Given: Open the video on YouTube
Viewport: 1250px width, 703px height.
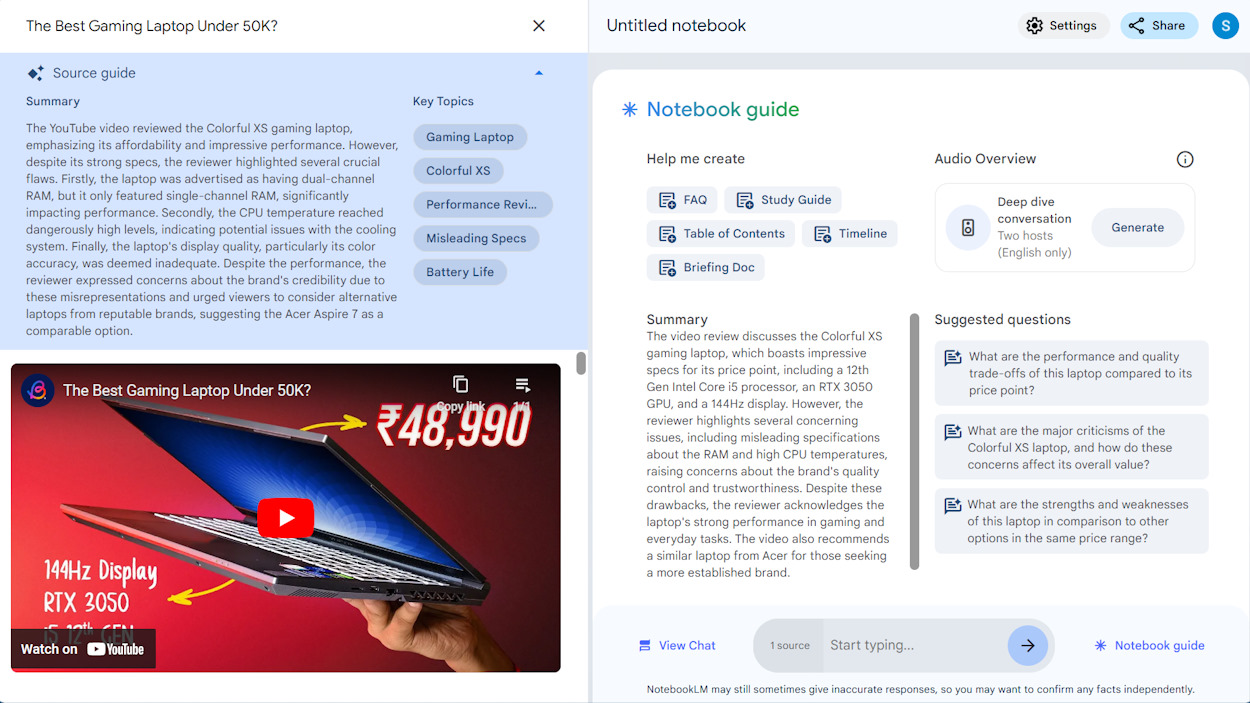Looking at the screenshot, I should pos(83,648).
